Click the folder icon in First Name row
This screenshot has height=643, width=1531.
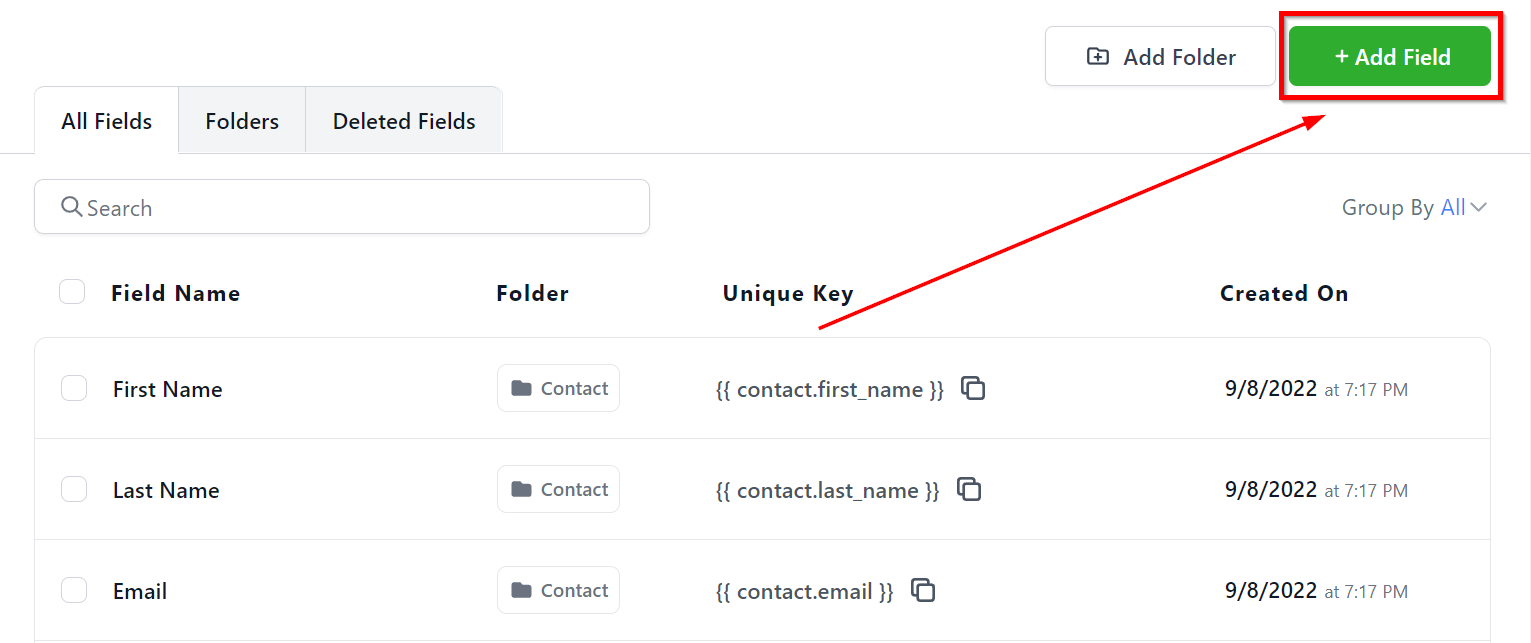pyautogui.click(x=521, y=388)
